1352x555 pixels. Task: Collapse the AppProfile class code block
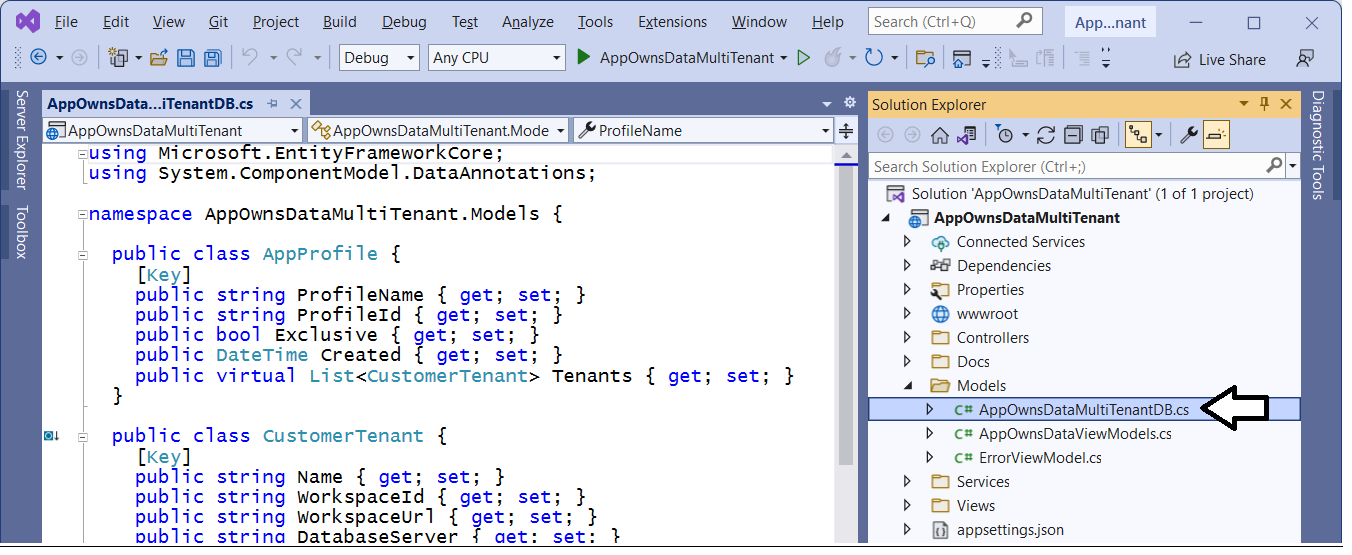pos(83,254)
